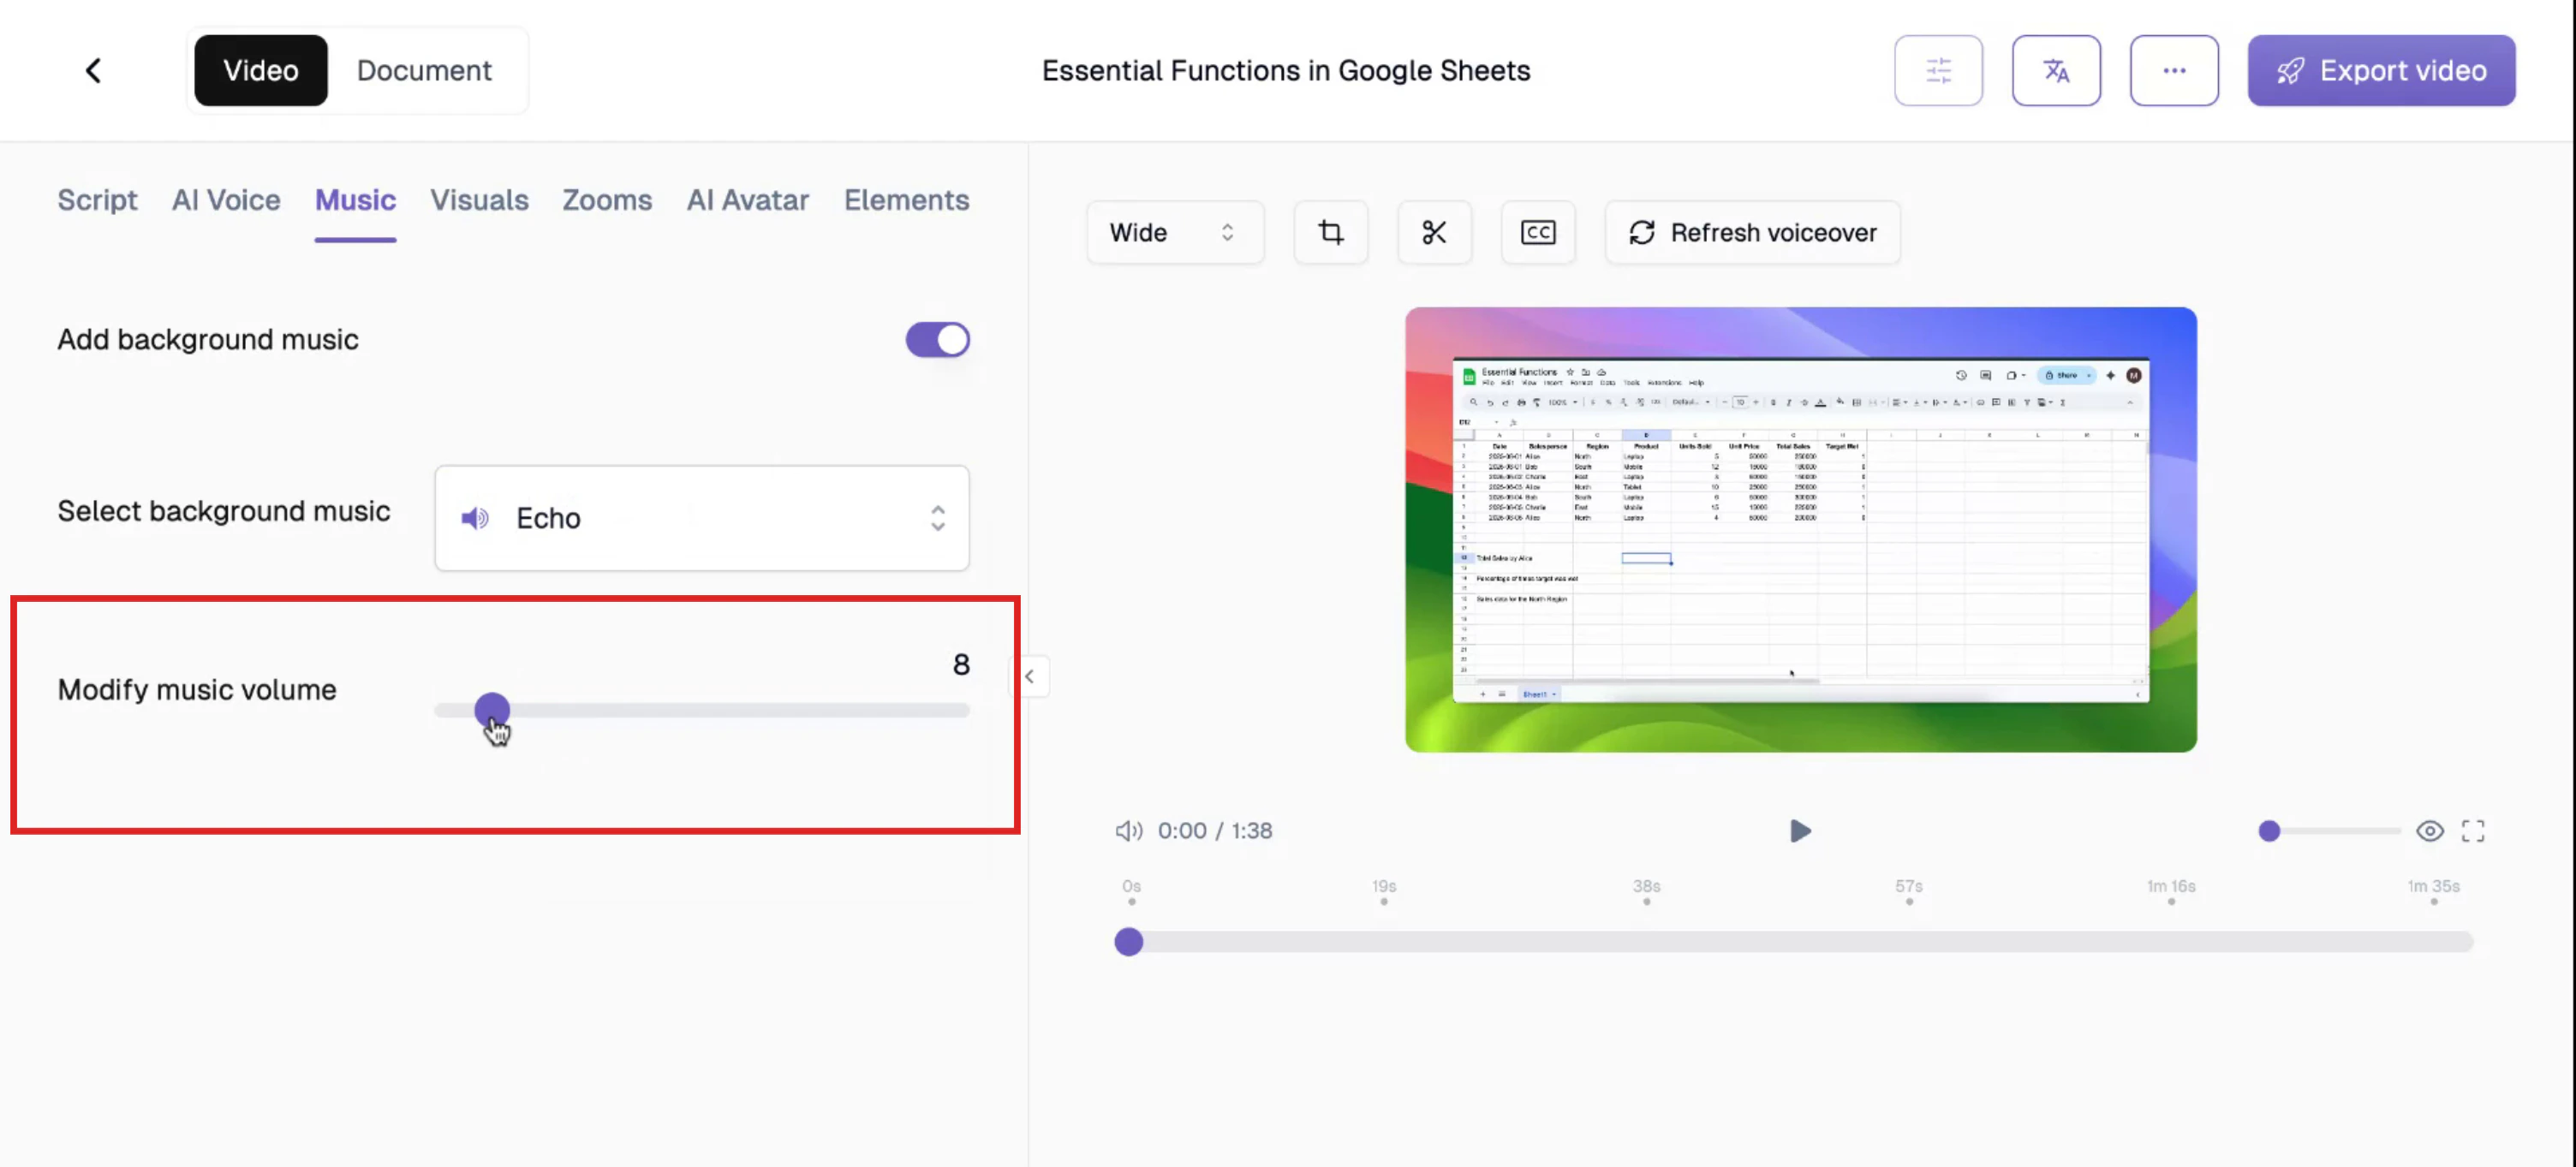Viewport: 2576px width, 1167px height.
Task: Click the Refresh voiceover button
Action: tap(1751, 232)
